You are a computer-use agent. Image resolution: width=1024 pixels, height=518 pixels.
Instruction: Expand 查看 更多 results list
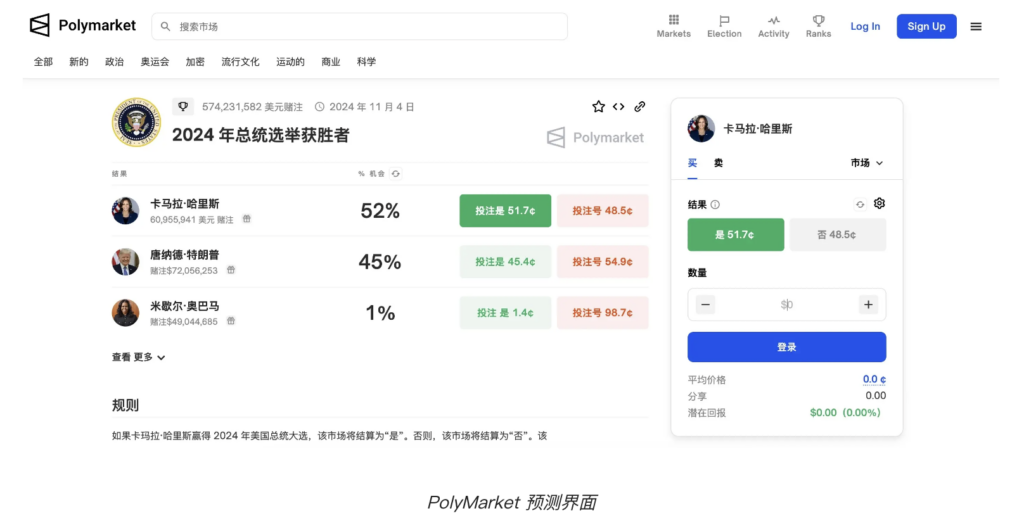tap(138, 357)
